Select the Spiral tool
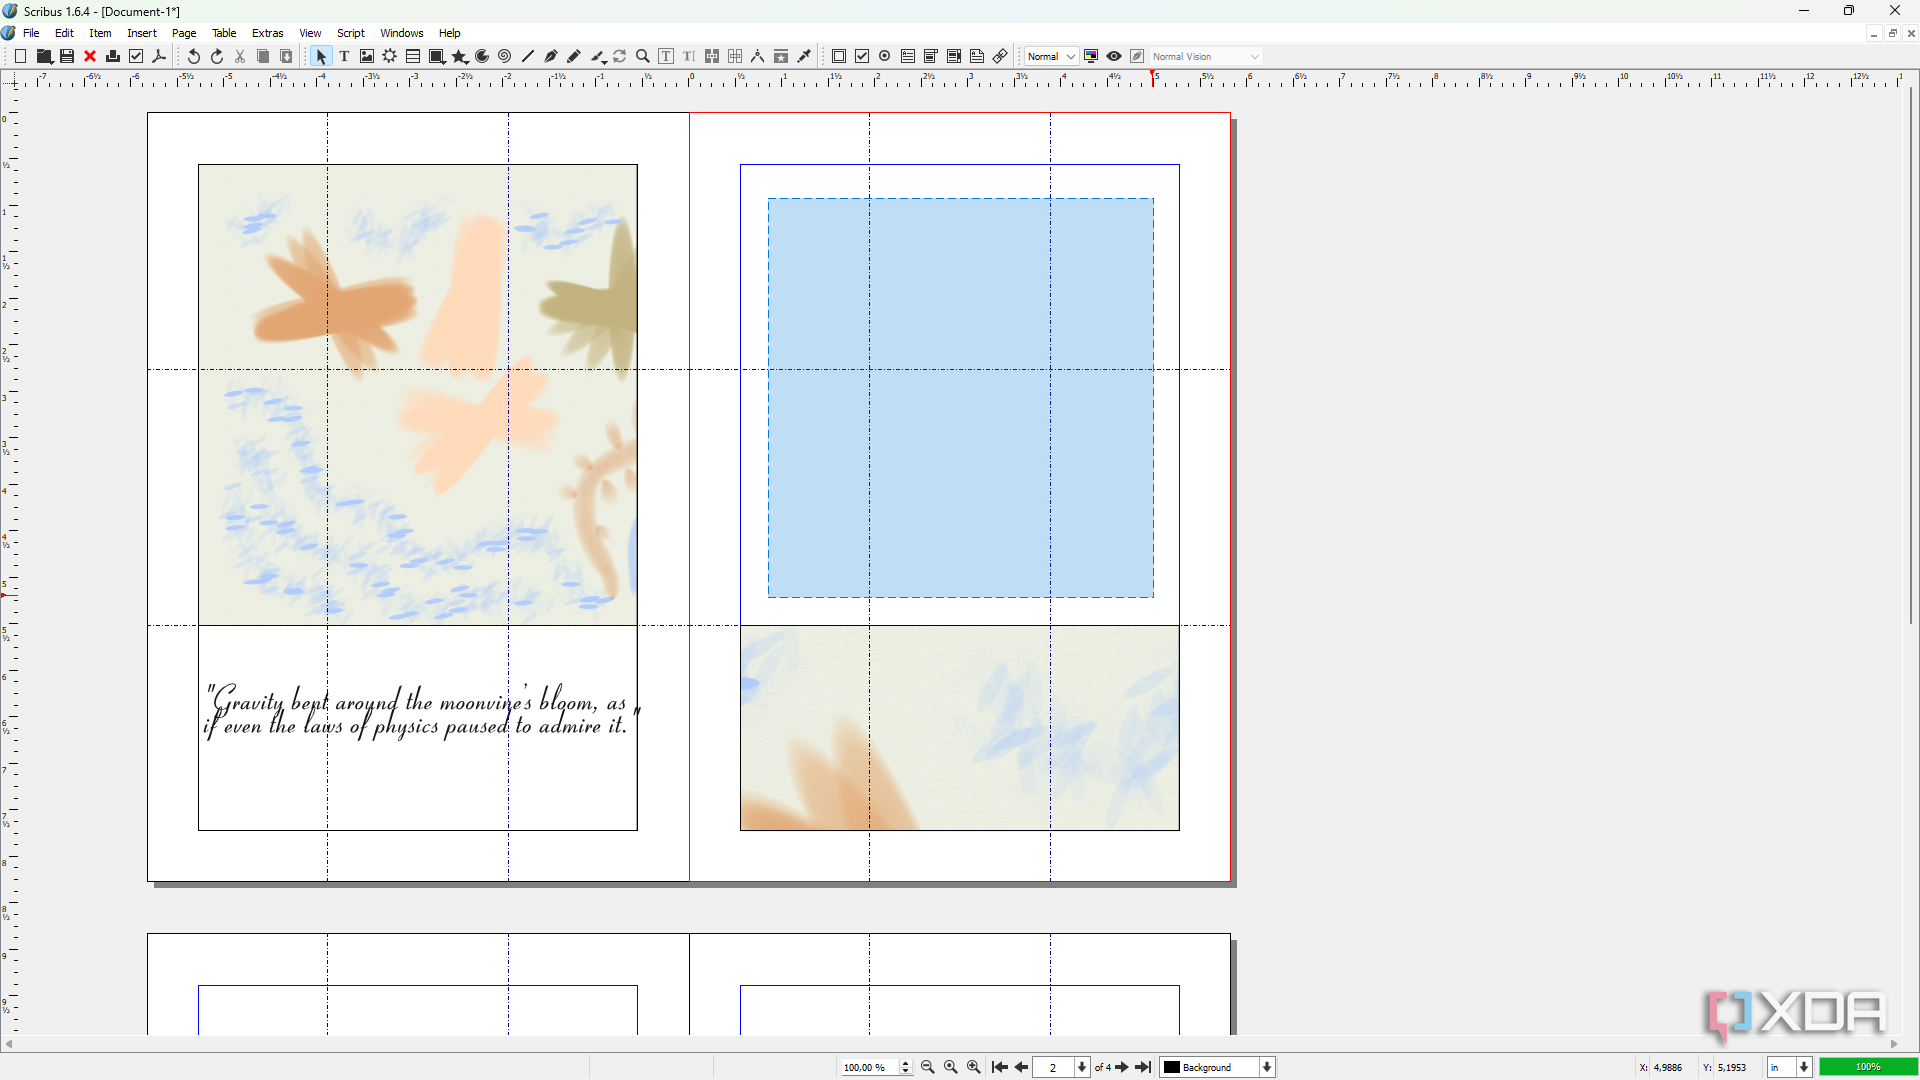Image resolution: width=1920 pixels, height=1080 pixels. coord(505,57)
